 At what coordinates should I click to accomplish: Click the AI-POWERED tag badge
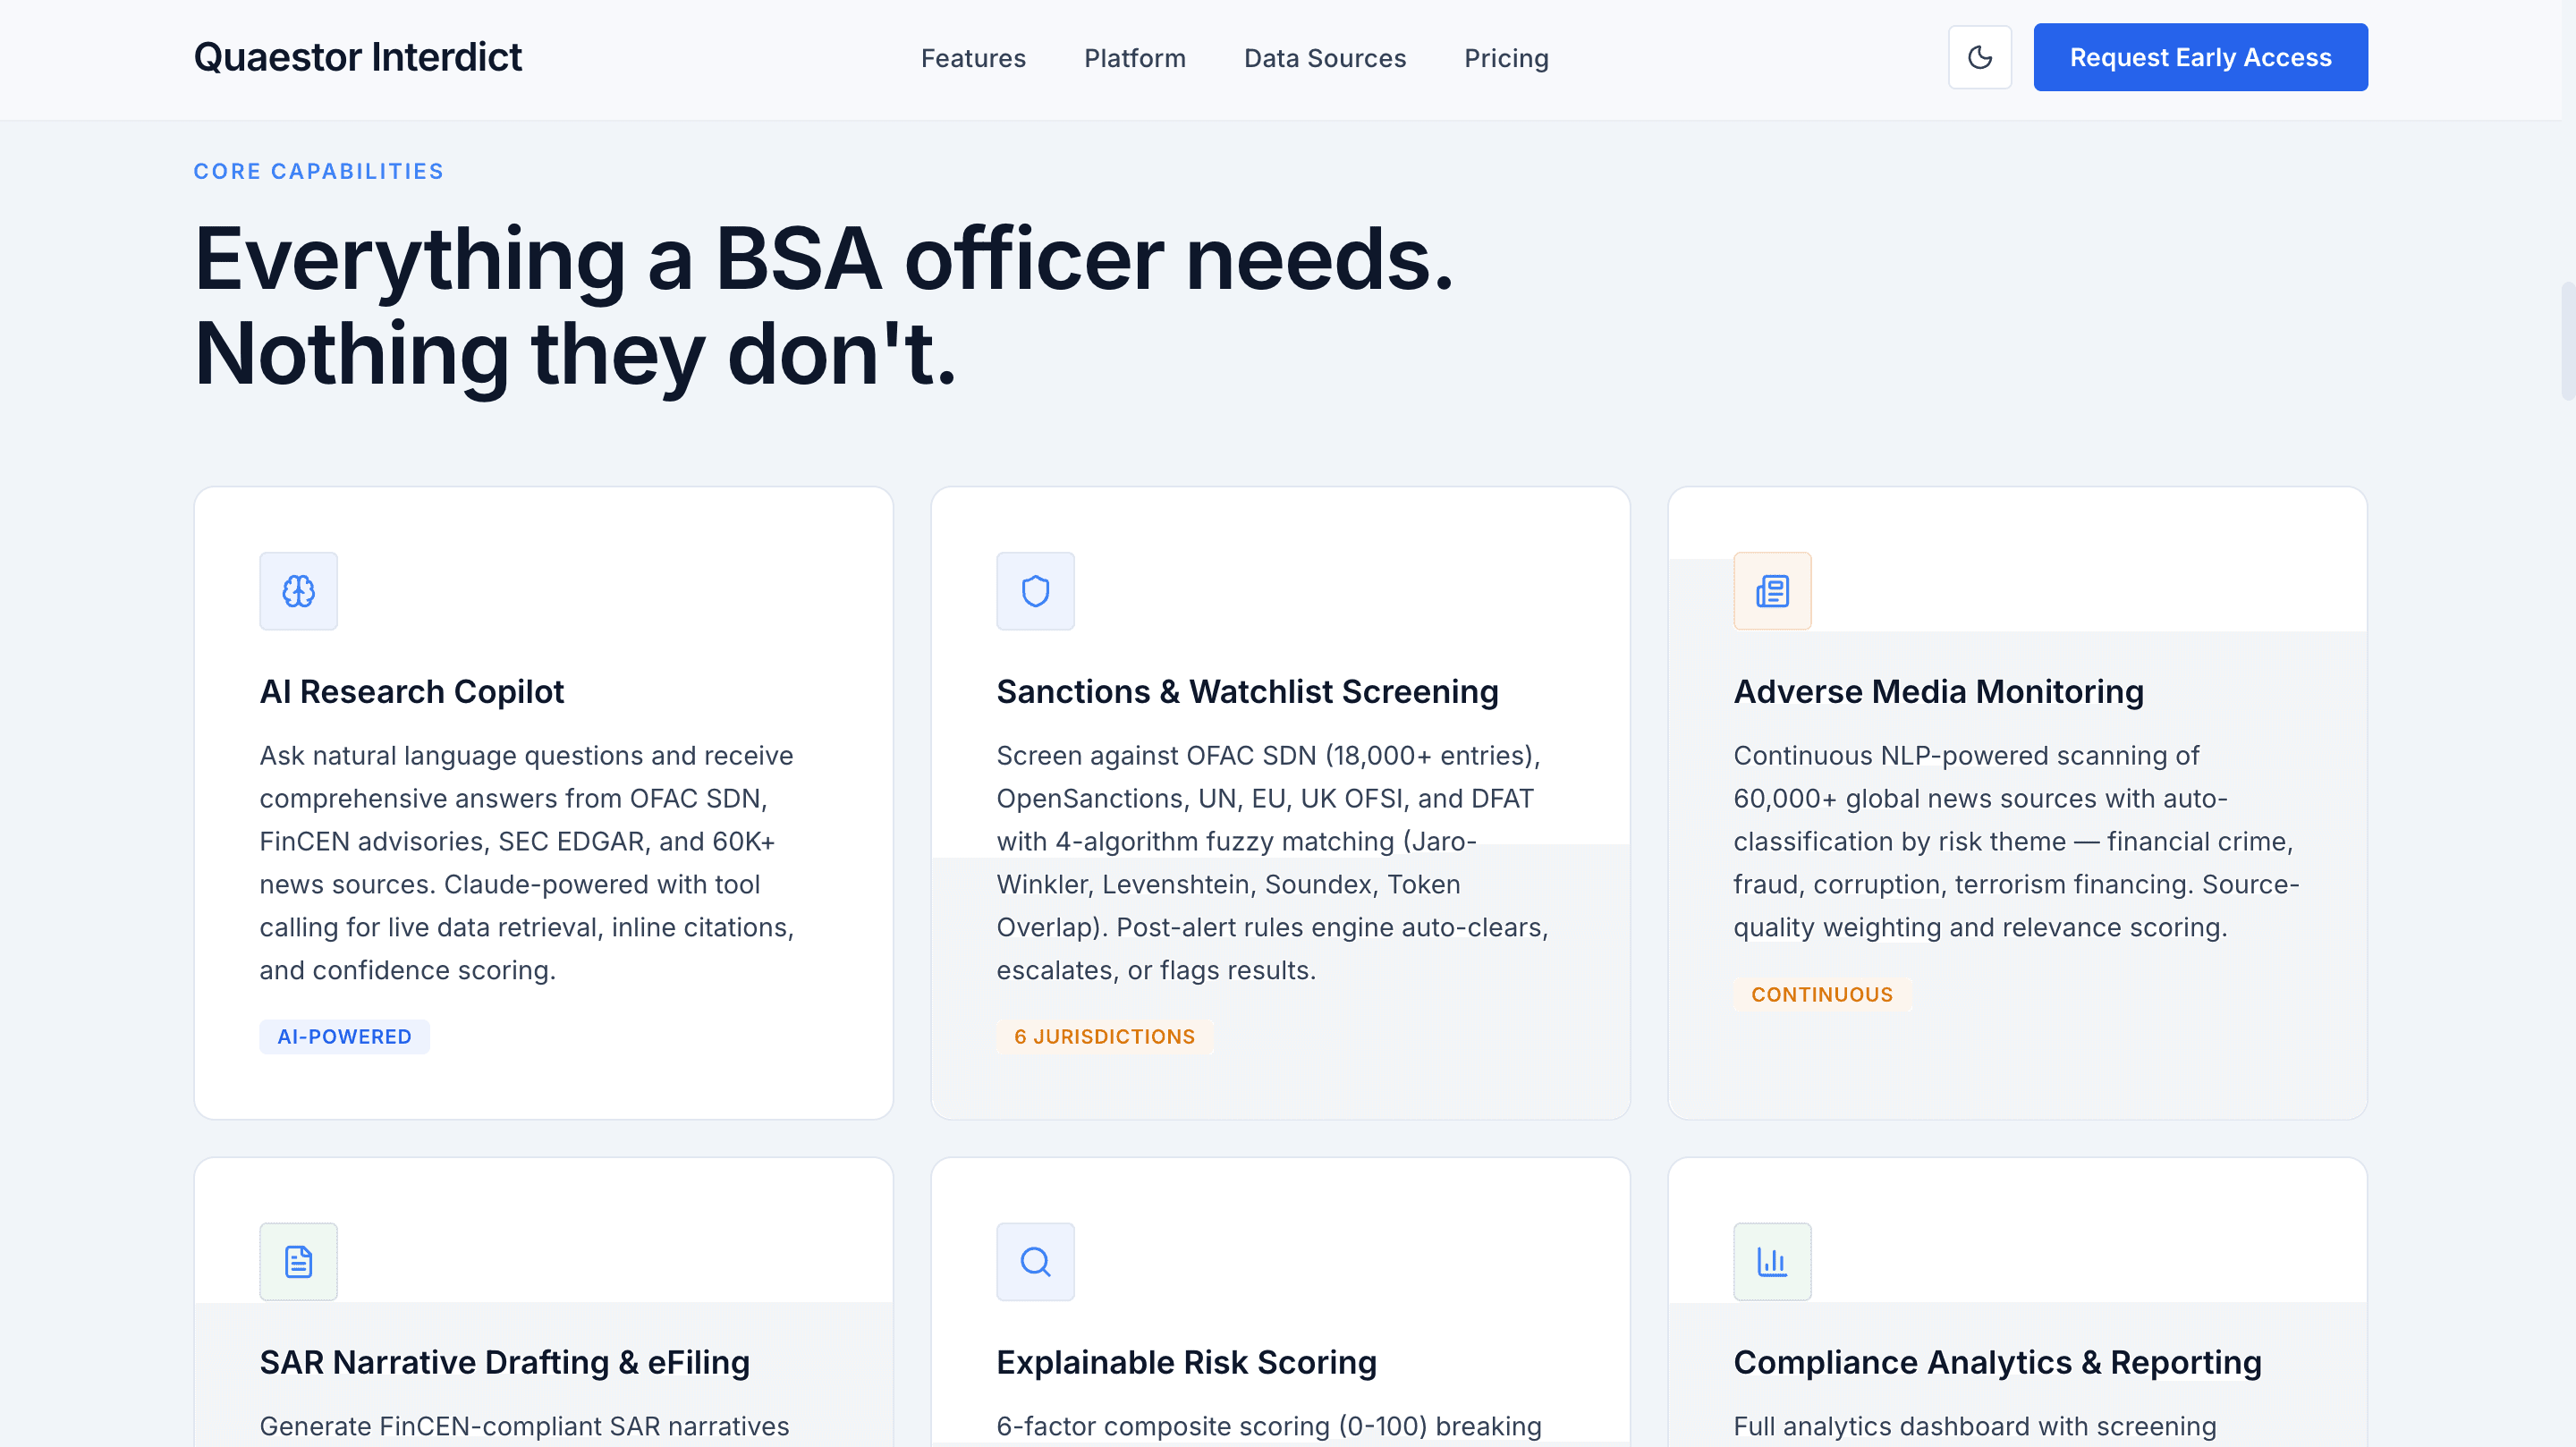[344, 1036]
